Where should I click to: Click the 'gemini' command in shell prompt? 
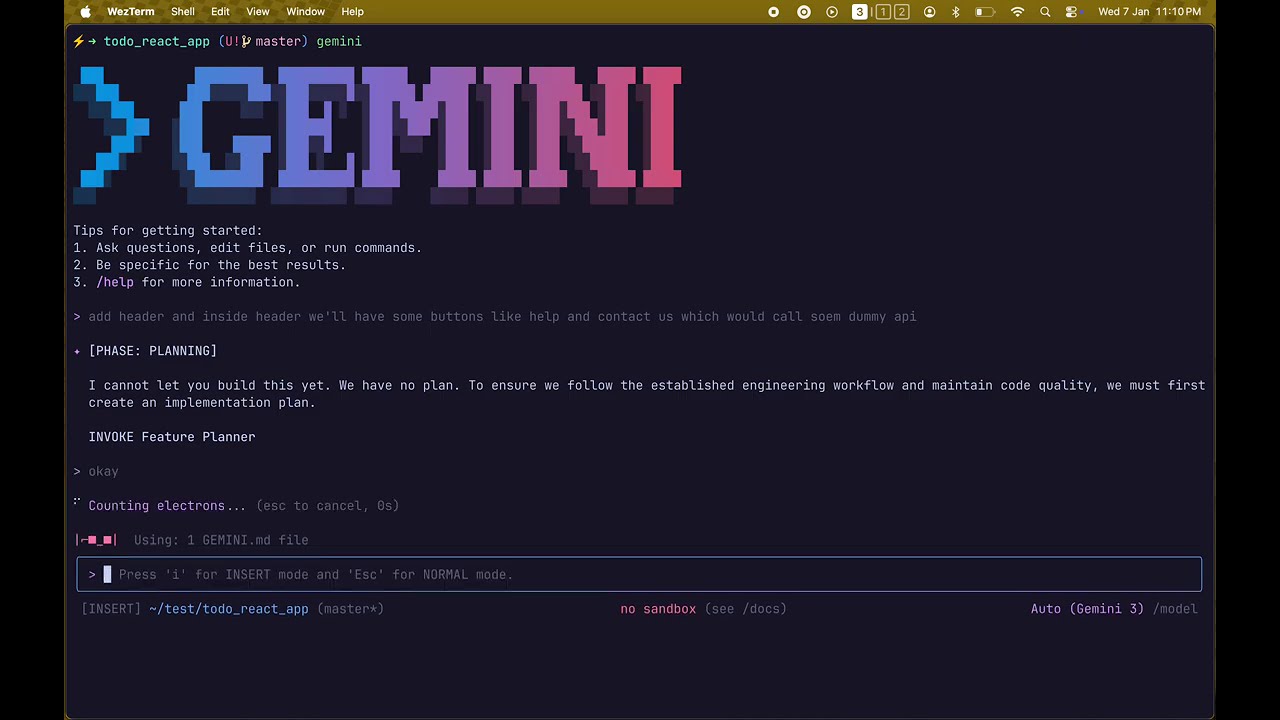click(x=339, y=41)
